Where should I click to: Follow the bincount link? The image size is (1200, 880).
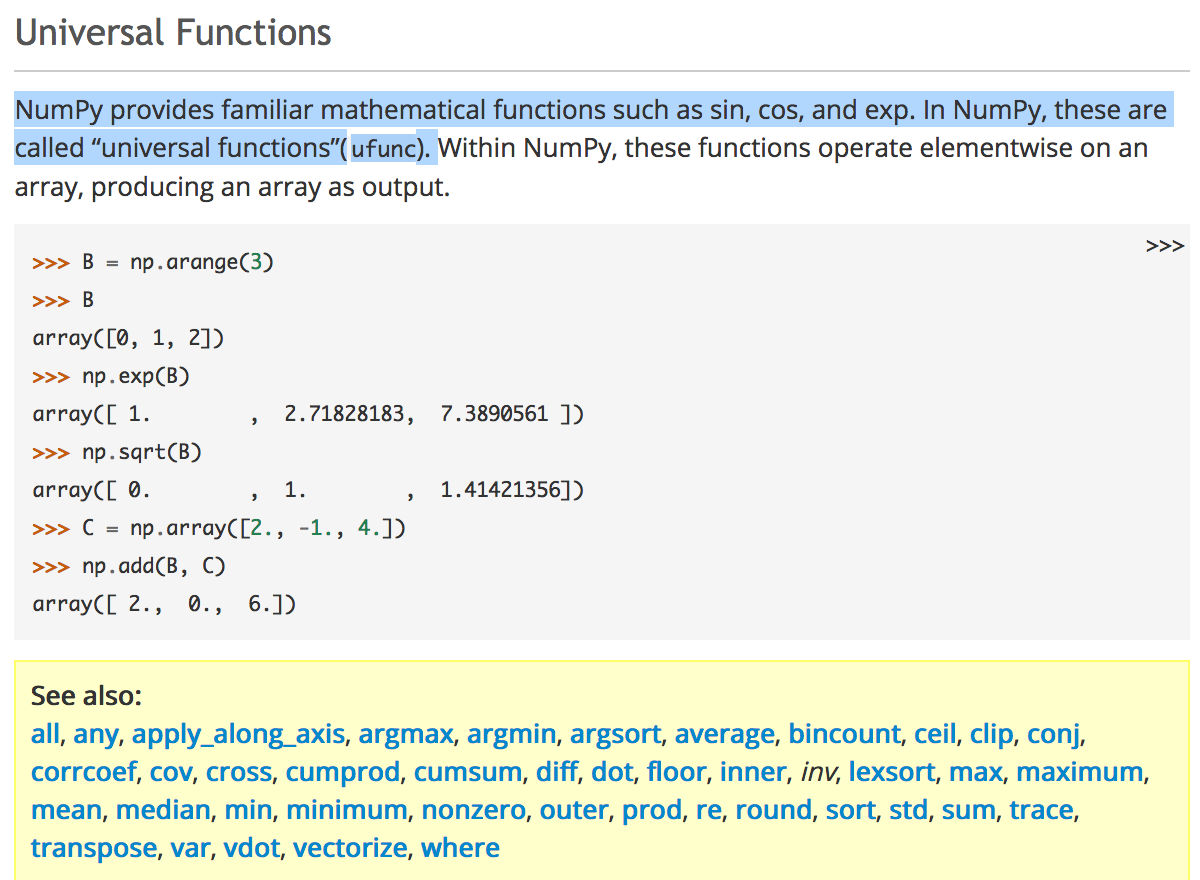click(844, 734)
